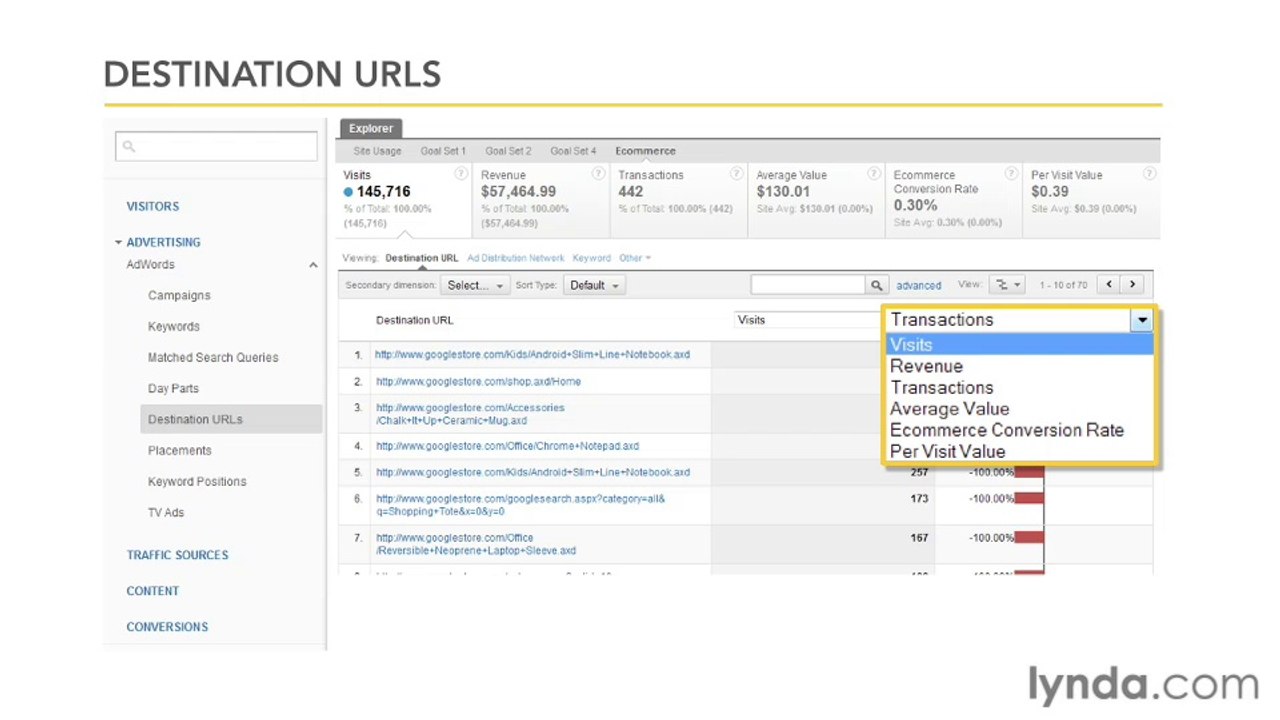Choose Visits in the metric list

point(1019,345)
